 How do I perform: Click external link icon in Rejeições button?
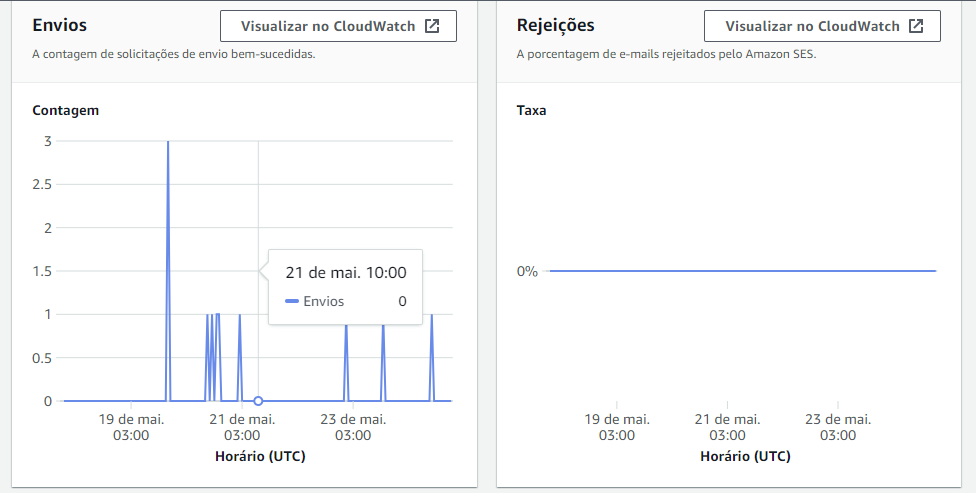point(916,26)
